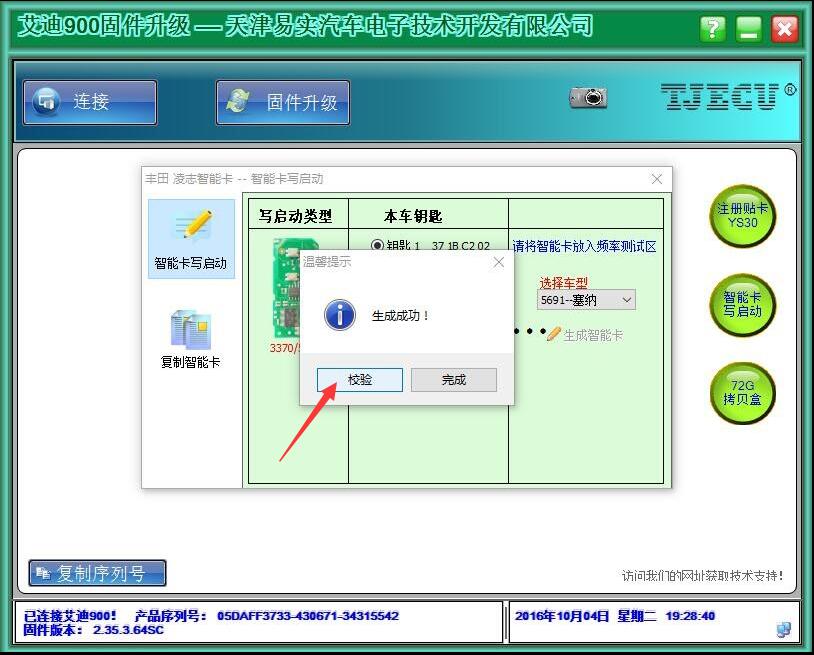Select 复制智能卡 in the side panel
Image resolution: width=814 pixels, height=655 pixels.
(x=191, y=339)
